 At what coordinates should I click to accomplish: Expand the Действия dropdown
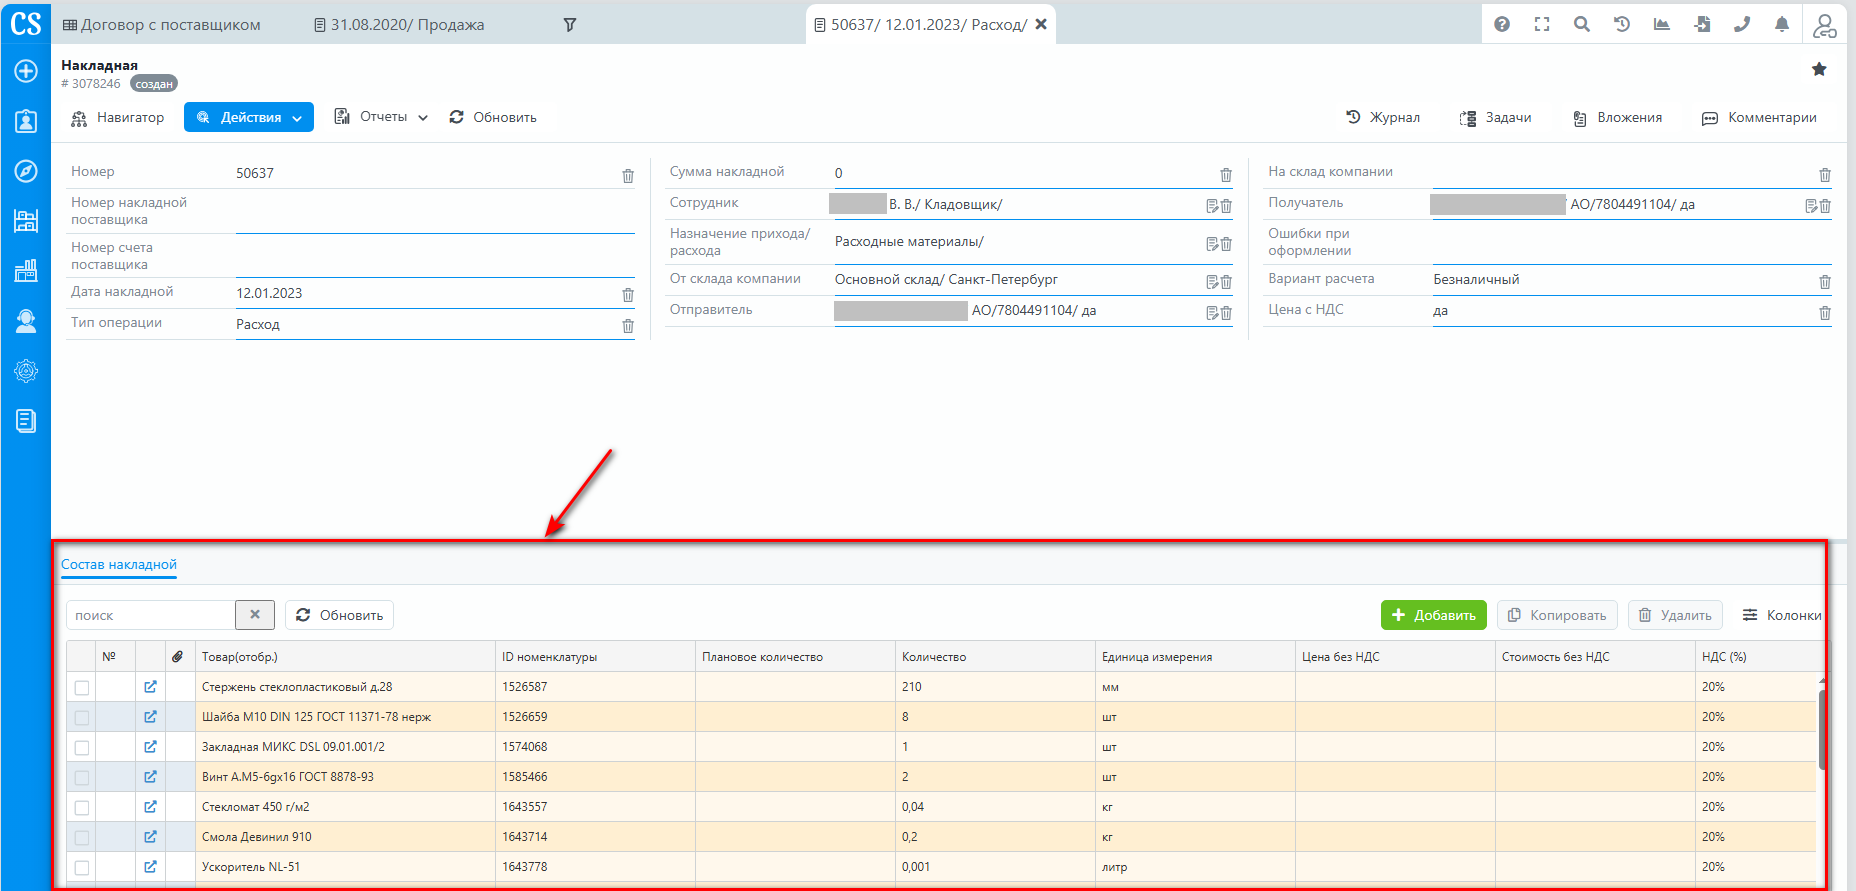click(x=249, y=117)
